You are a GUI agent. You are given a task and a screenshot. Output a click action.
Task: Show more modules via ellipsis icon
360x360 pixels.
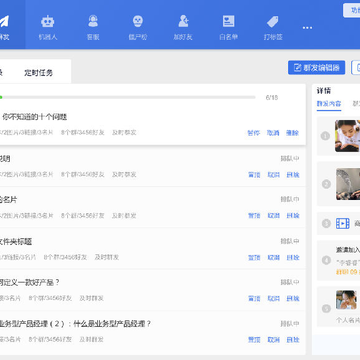(307, 28)
